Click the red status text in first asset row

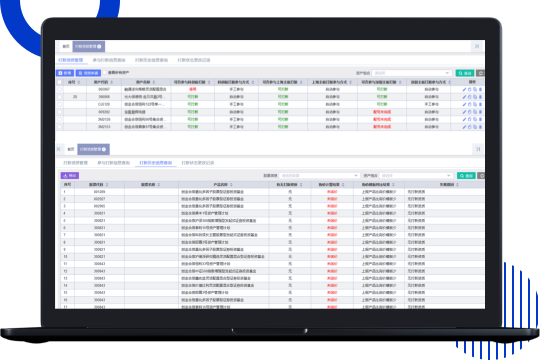(193, 89)
